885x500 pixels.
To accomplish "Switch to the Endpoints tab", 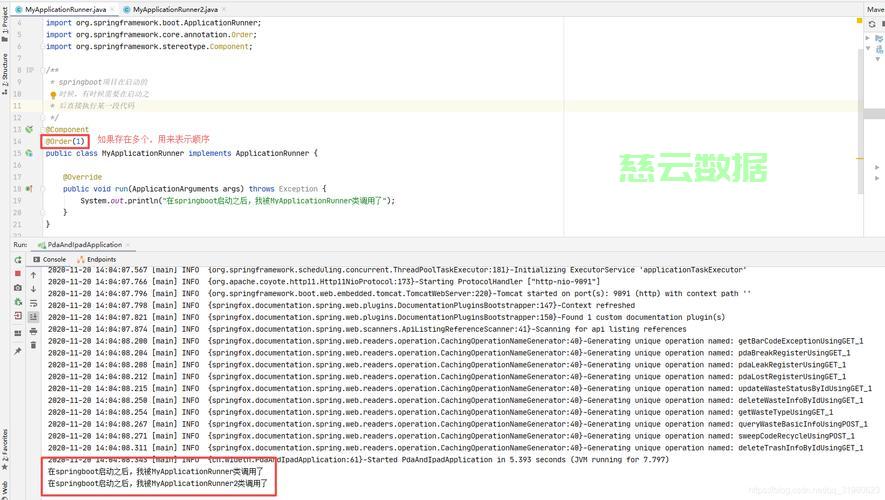I will pos(97,260).
